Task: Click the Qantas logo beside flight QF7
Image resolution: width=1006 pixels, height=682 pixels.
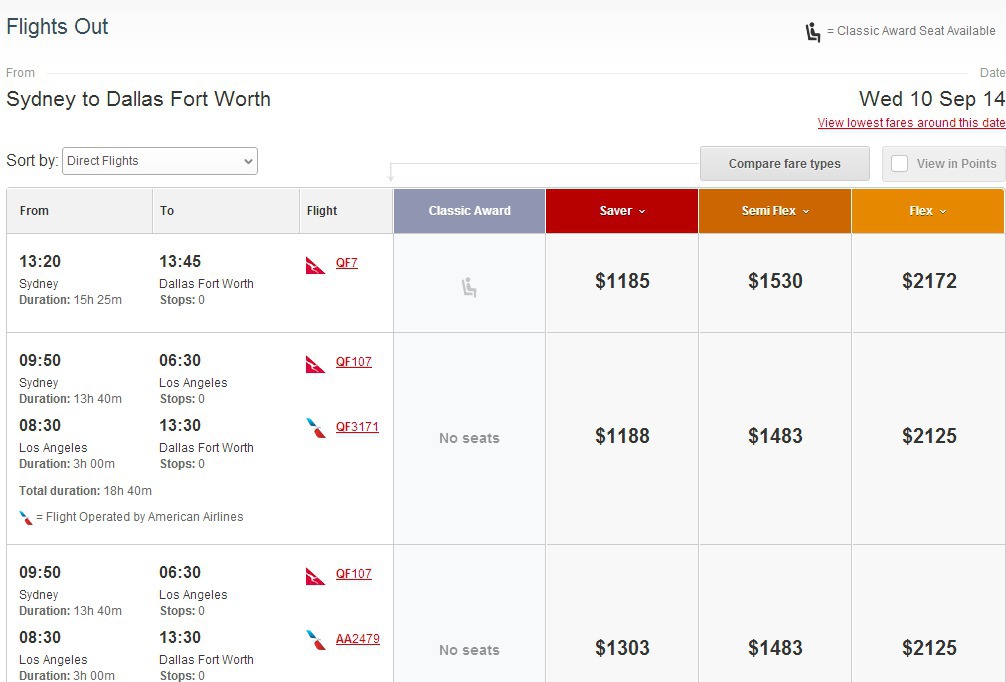Action: pos(316,265)
